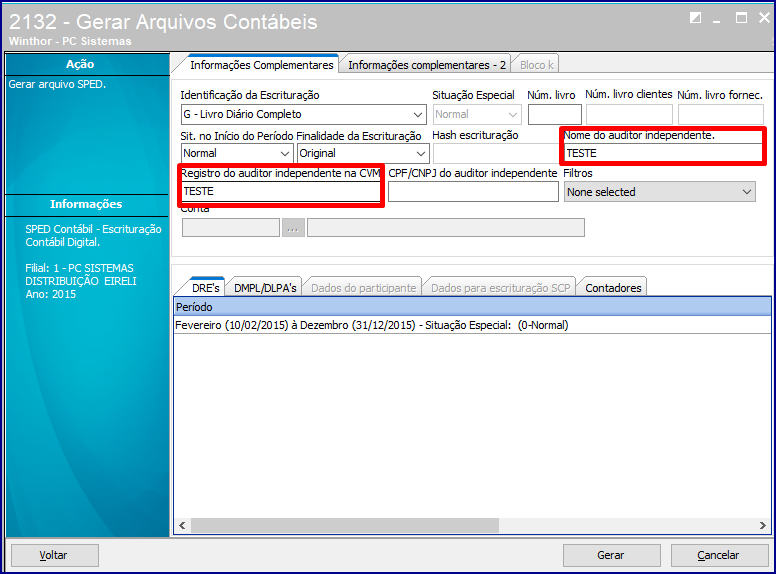
Task: Switch to the DMPL/DLPA's tab
Action: (265, 288)
